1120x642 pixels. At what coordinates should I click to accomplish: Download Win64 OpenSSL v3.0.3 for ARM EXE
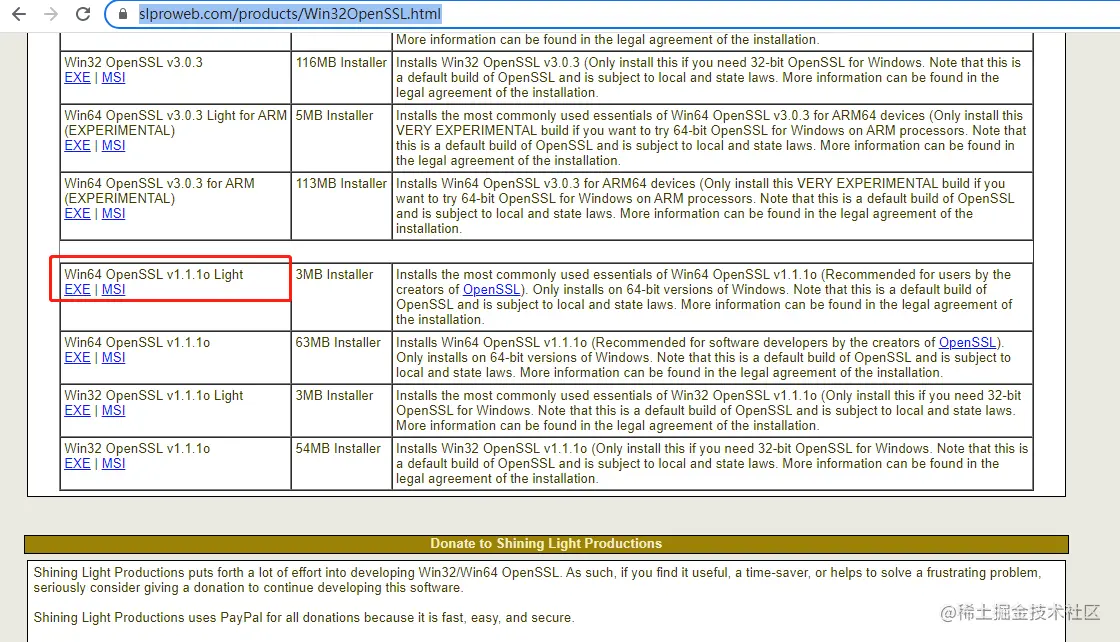77,213
